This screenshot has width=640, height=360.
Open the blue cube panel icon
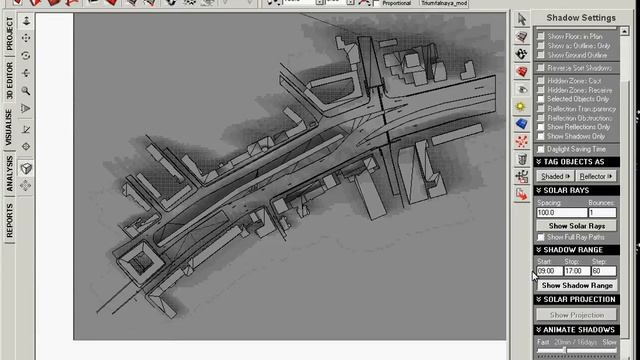(x=522, y=124)
